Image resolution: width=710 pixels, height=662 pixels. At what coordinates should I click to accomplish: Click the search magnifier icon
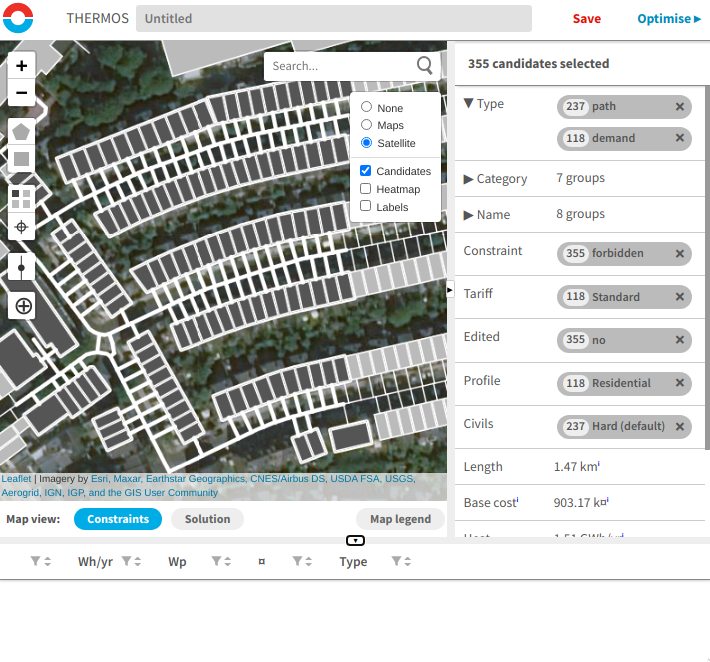[424, 66]
